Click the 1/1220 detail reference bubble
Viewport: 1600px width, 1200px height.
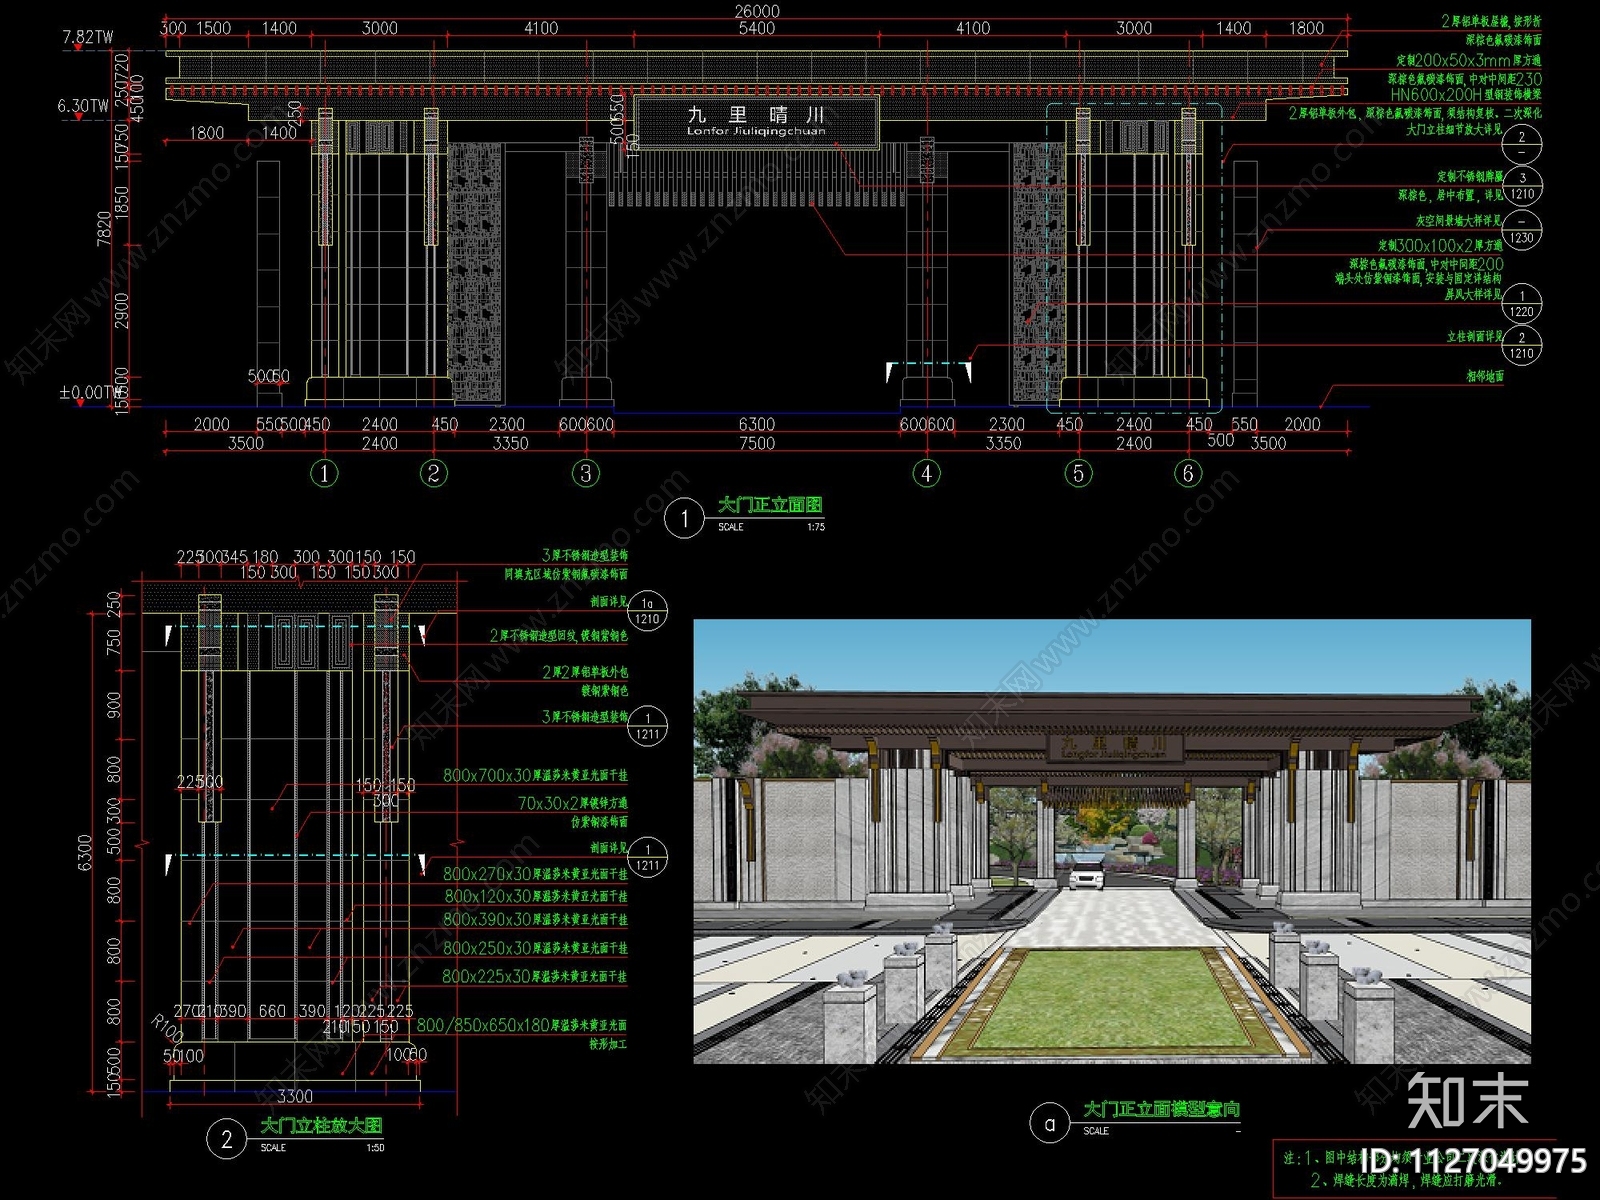pos(1522,303)
